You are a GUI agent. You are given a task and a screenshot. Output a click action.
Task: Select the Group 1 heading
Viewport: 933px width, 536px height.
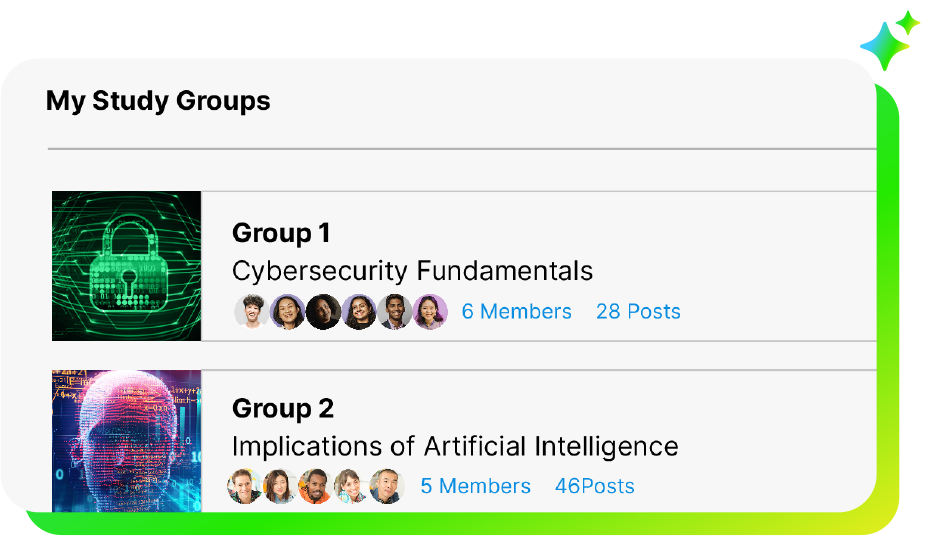281,233
